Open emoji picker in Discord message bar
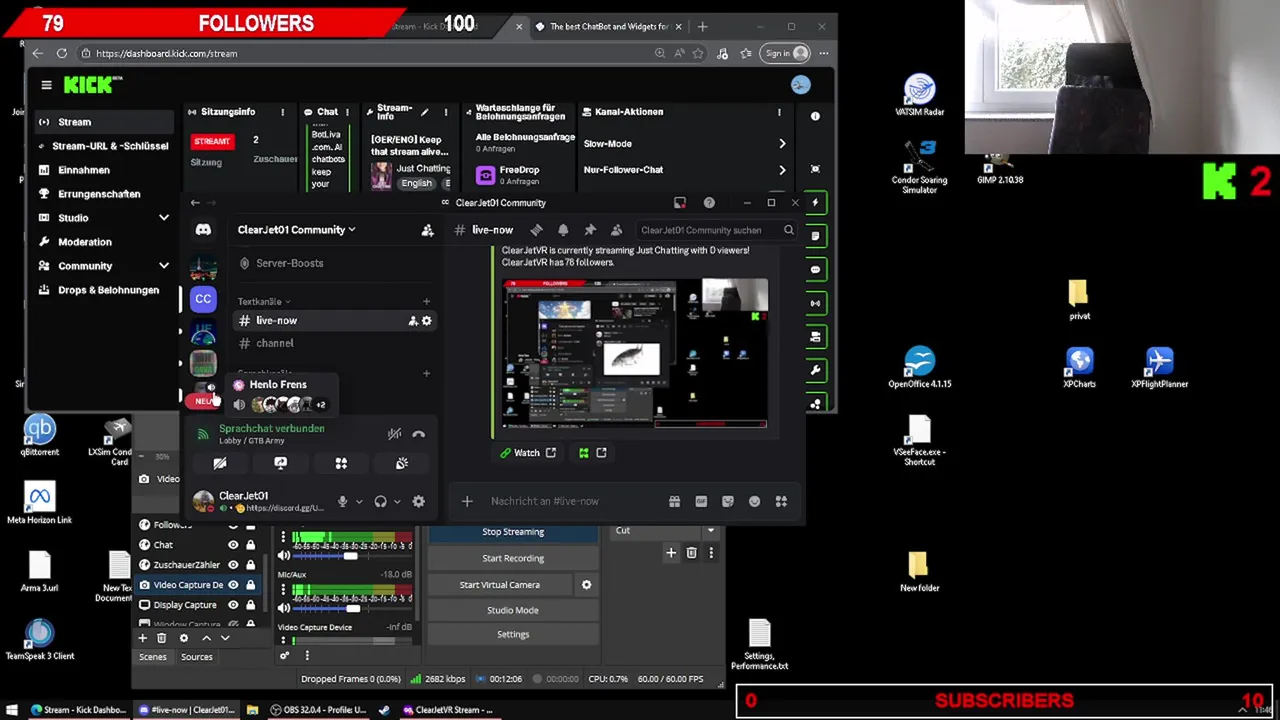 (x=754, y=501)
